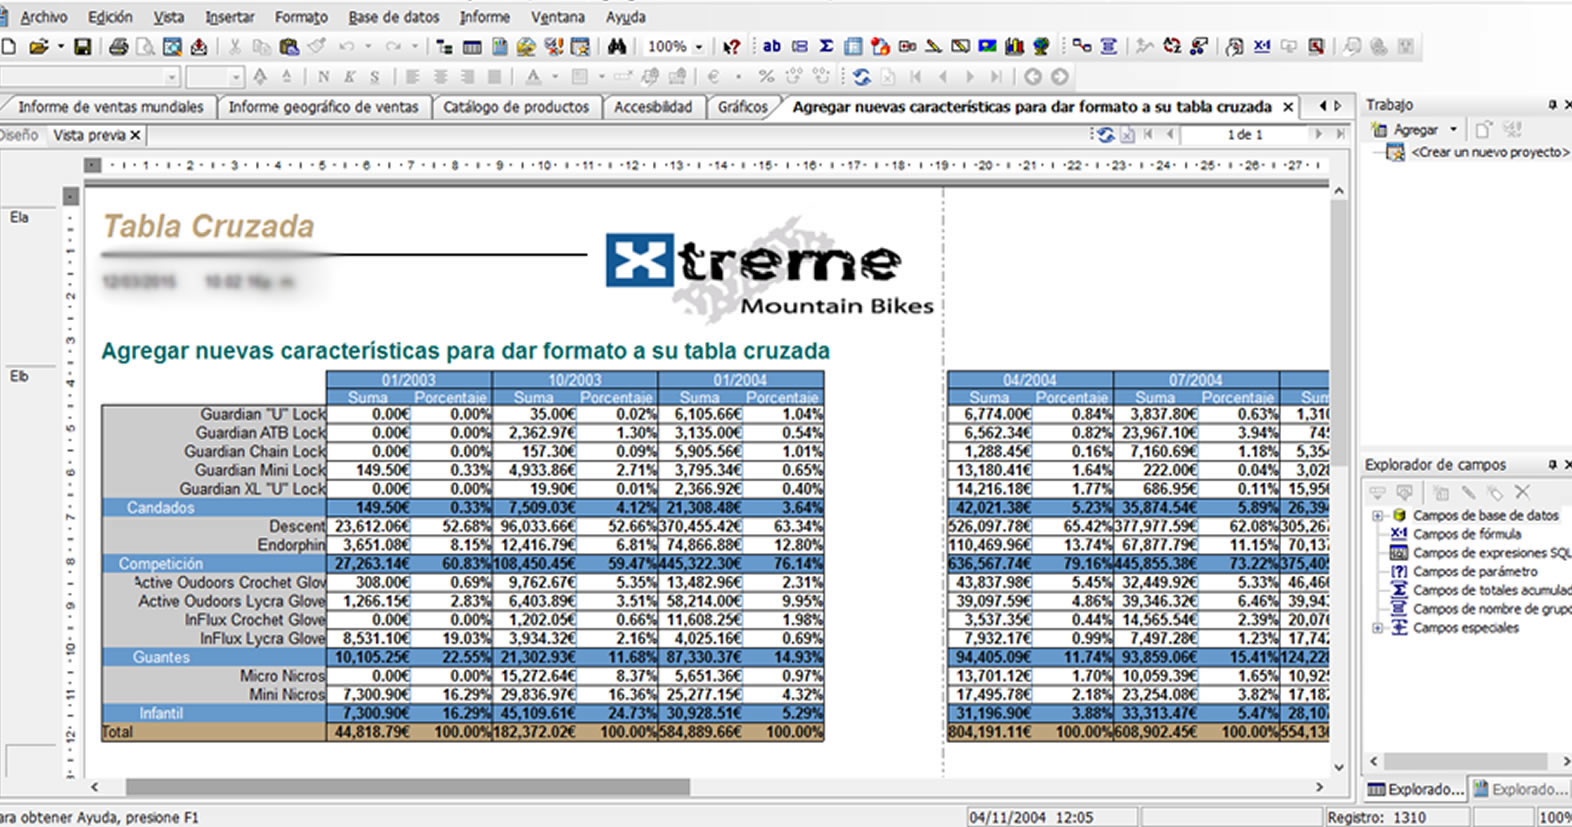This screenshot has width=1572, height=827.
Task: Click the Save (floppy disk) icon
Action: click(83, 47)
